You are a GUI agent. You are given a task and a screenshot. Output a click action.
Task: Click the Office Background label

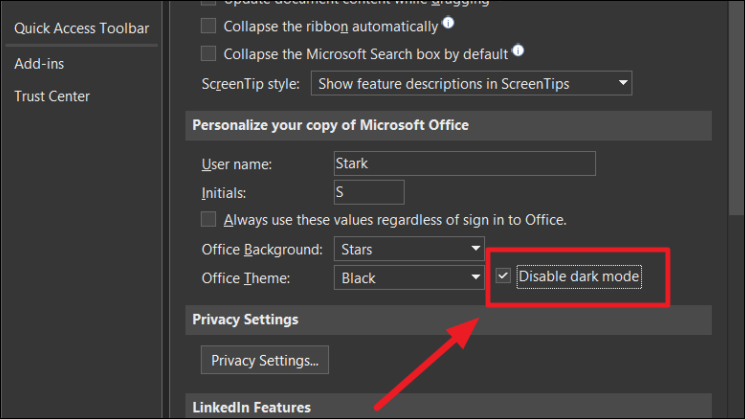click(x=262, y=249)
